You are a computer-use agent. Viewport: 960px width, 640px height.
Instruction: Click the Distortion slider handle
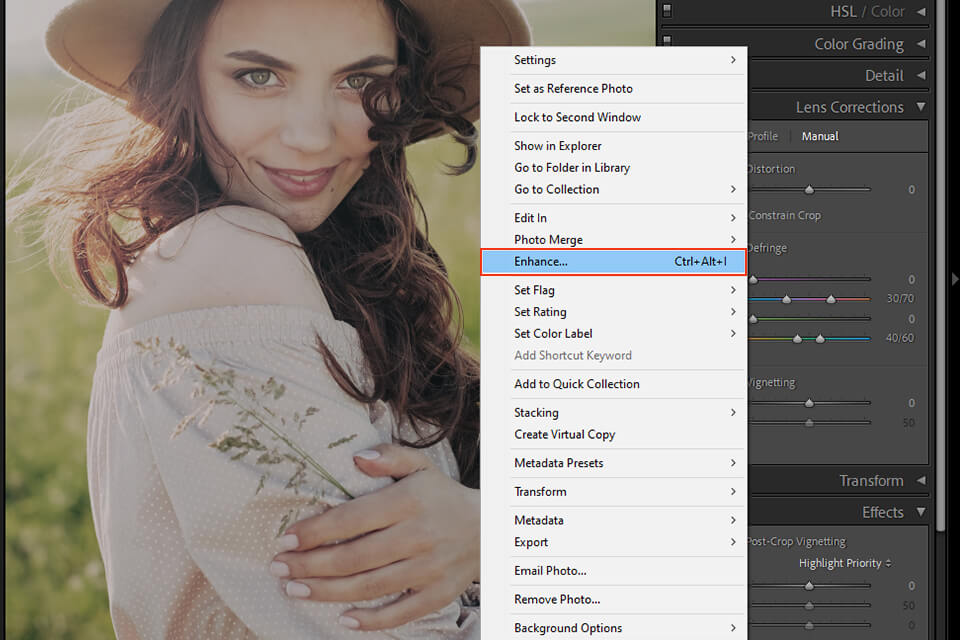pos(809,189)
